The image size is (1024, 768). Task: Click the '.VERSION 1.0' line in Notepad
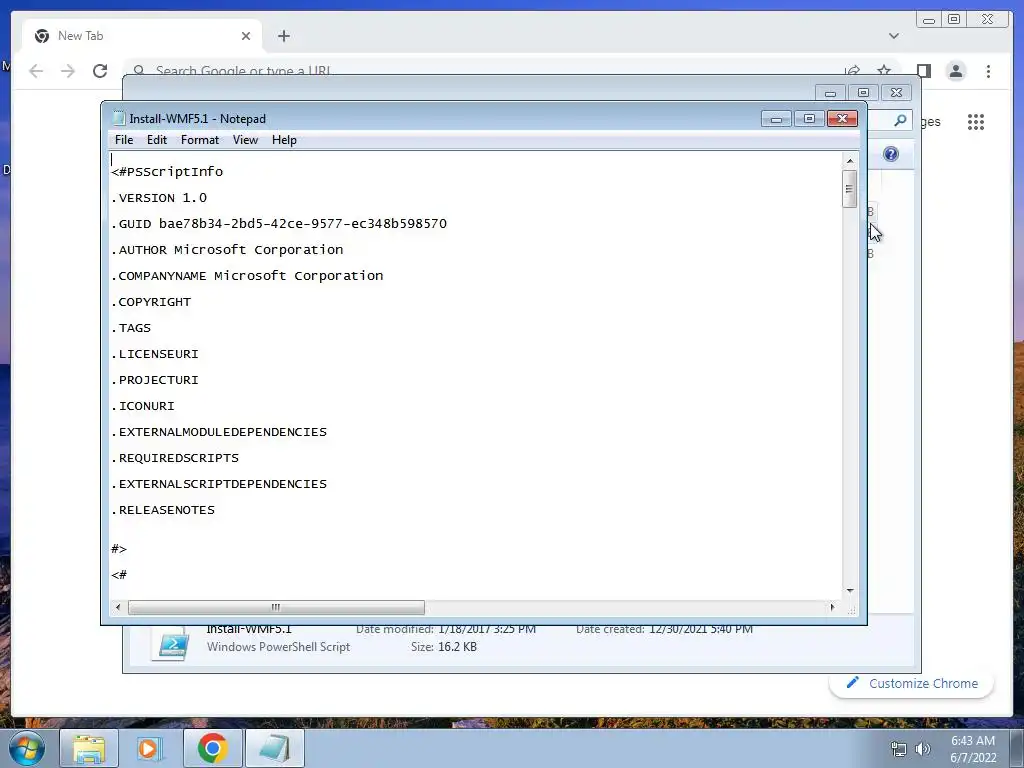pyautogui.click(x=159, y=198)
